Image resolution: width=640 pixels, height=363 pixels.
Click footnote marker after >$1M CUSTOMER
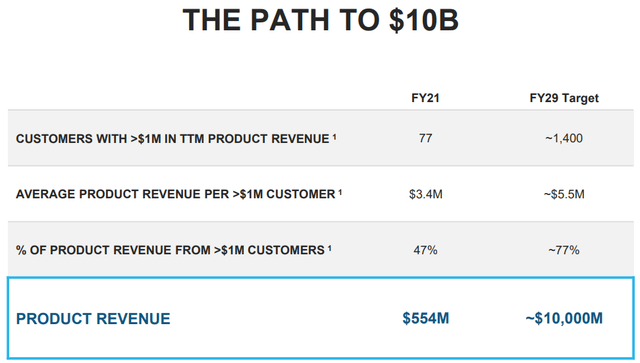(340, 192)
